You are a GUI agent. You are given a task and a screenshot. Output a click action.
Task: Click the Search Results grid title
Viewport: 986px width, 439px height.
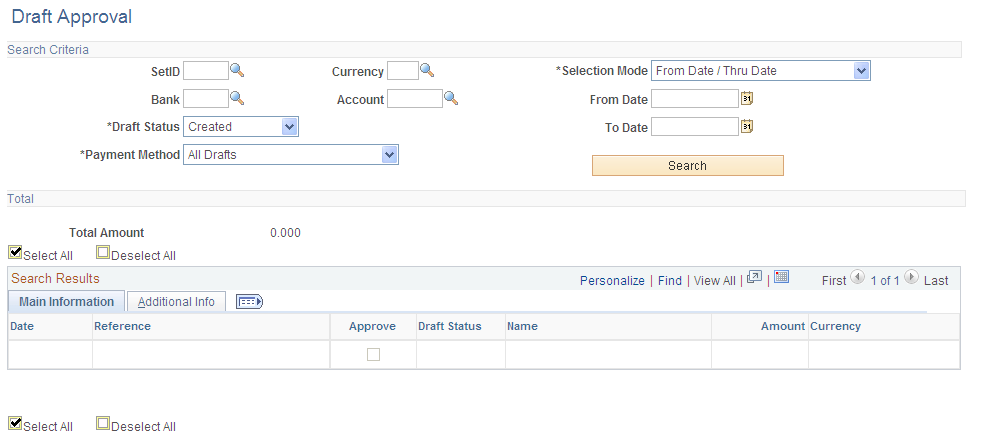[x=55, y=279]
